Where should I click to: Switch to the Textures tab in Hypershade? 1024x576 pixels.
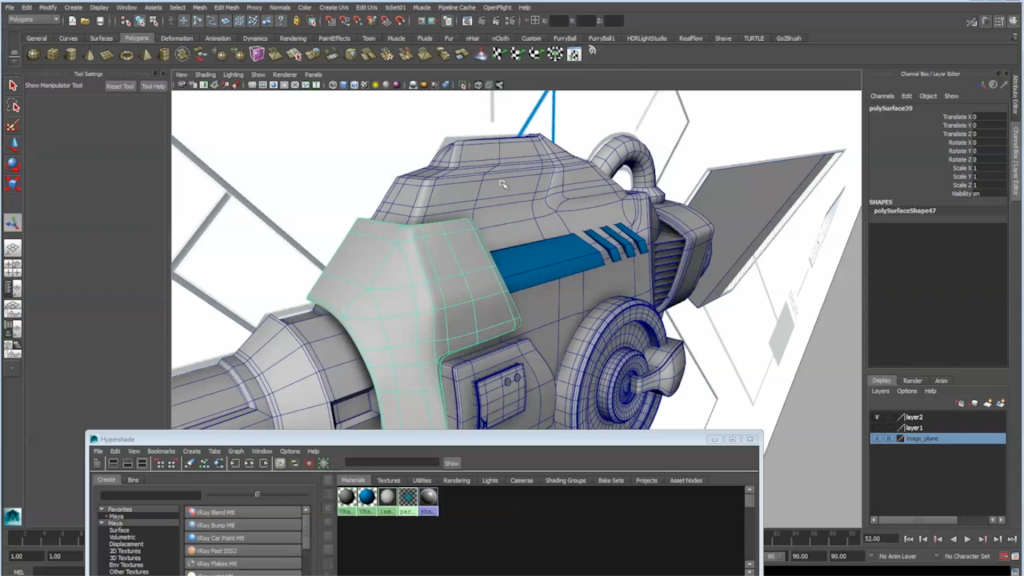coord(389,481)
